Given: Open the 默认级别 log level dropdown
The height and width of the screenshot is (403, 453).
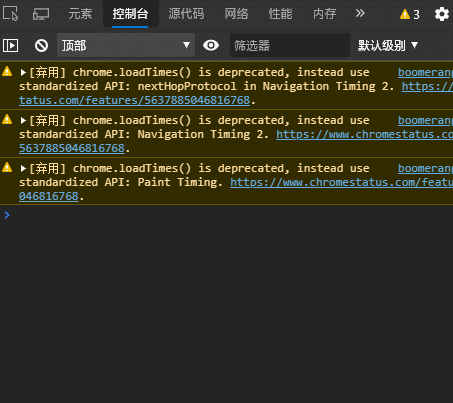Looking at the screenshot, I should (388, 45).
